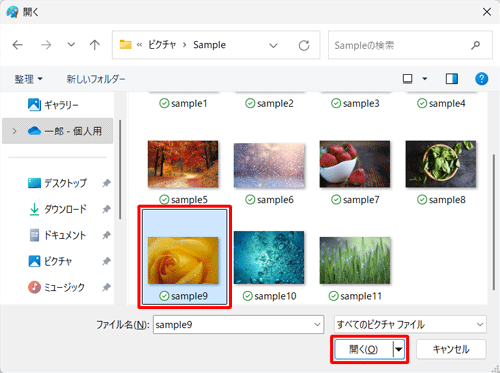Click the sync status icon of sample6
Screen dimensions: 500x373
coord(250,200)
